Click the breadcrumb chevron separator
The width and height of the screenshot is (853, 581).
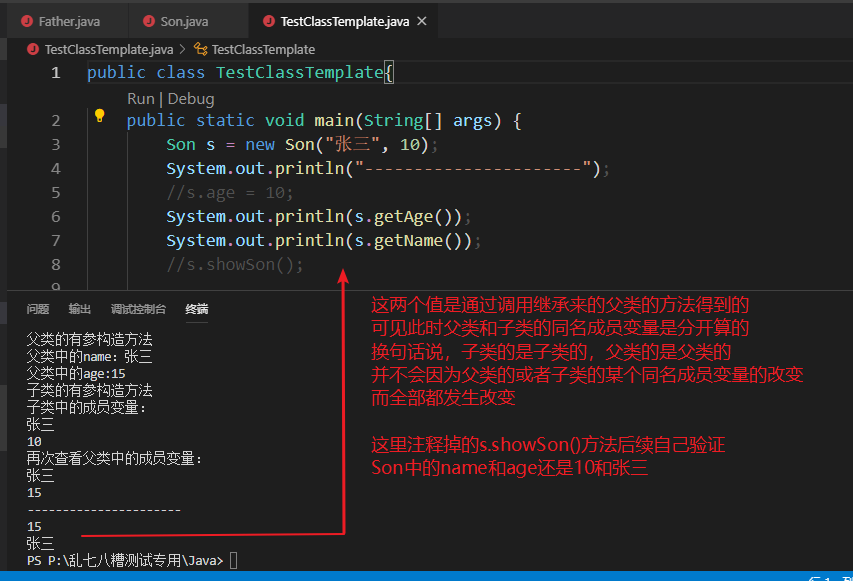tap(183, 49)
